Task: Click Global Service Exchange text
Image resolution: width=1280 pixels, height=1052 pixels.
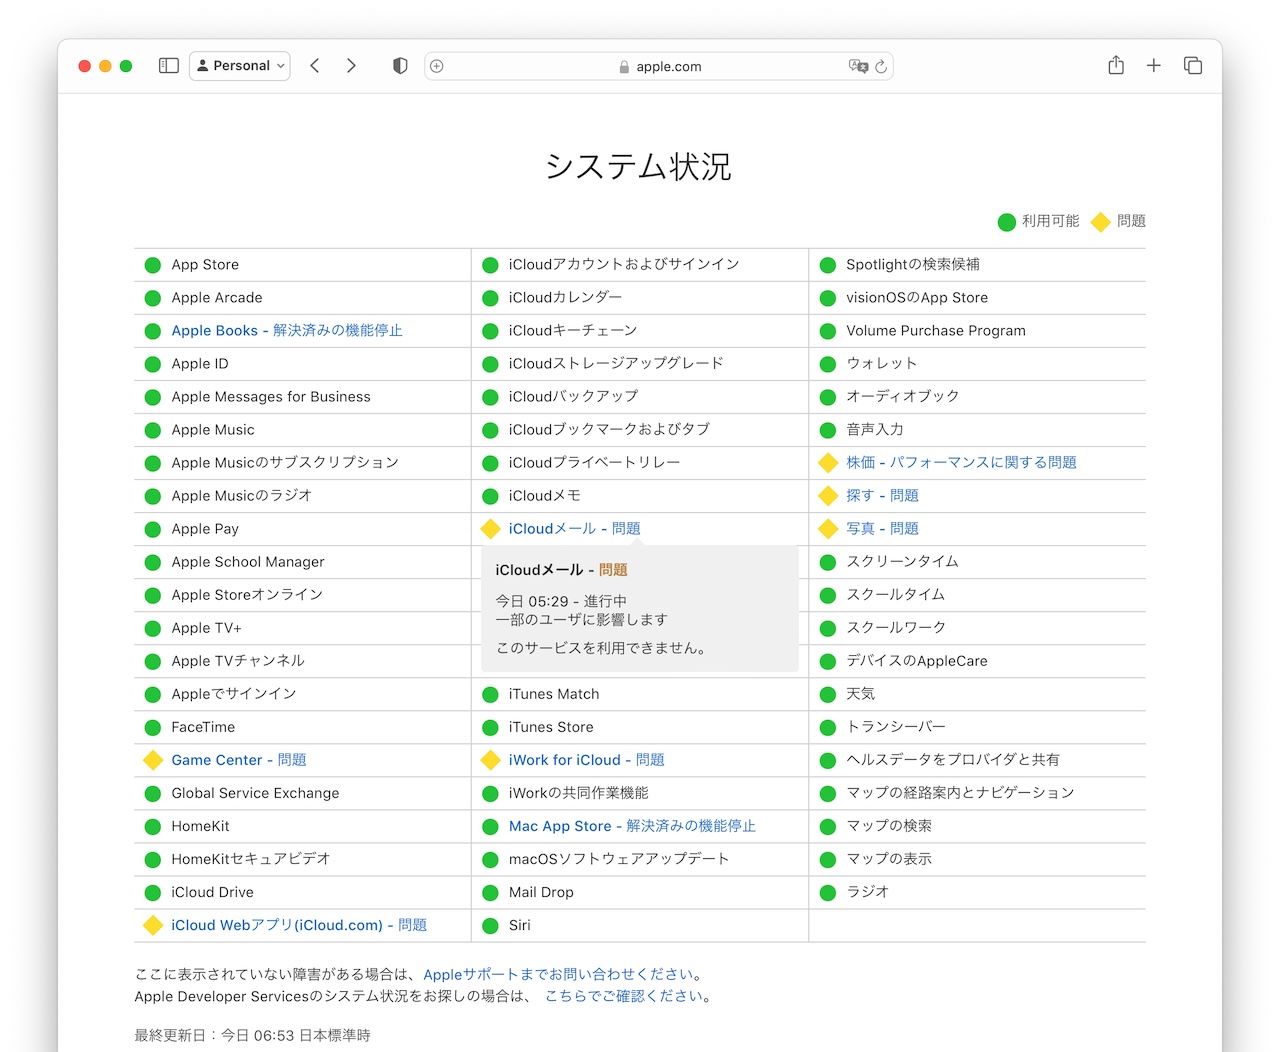Action: coord(255,793)
